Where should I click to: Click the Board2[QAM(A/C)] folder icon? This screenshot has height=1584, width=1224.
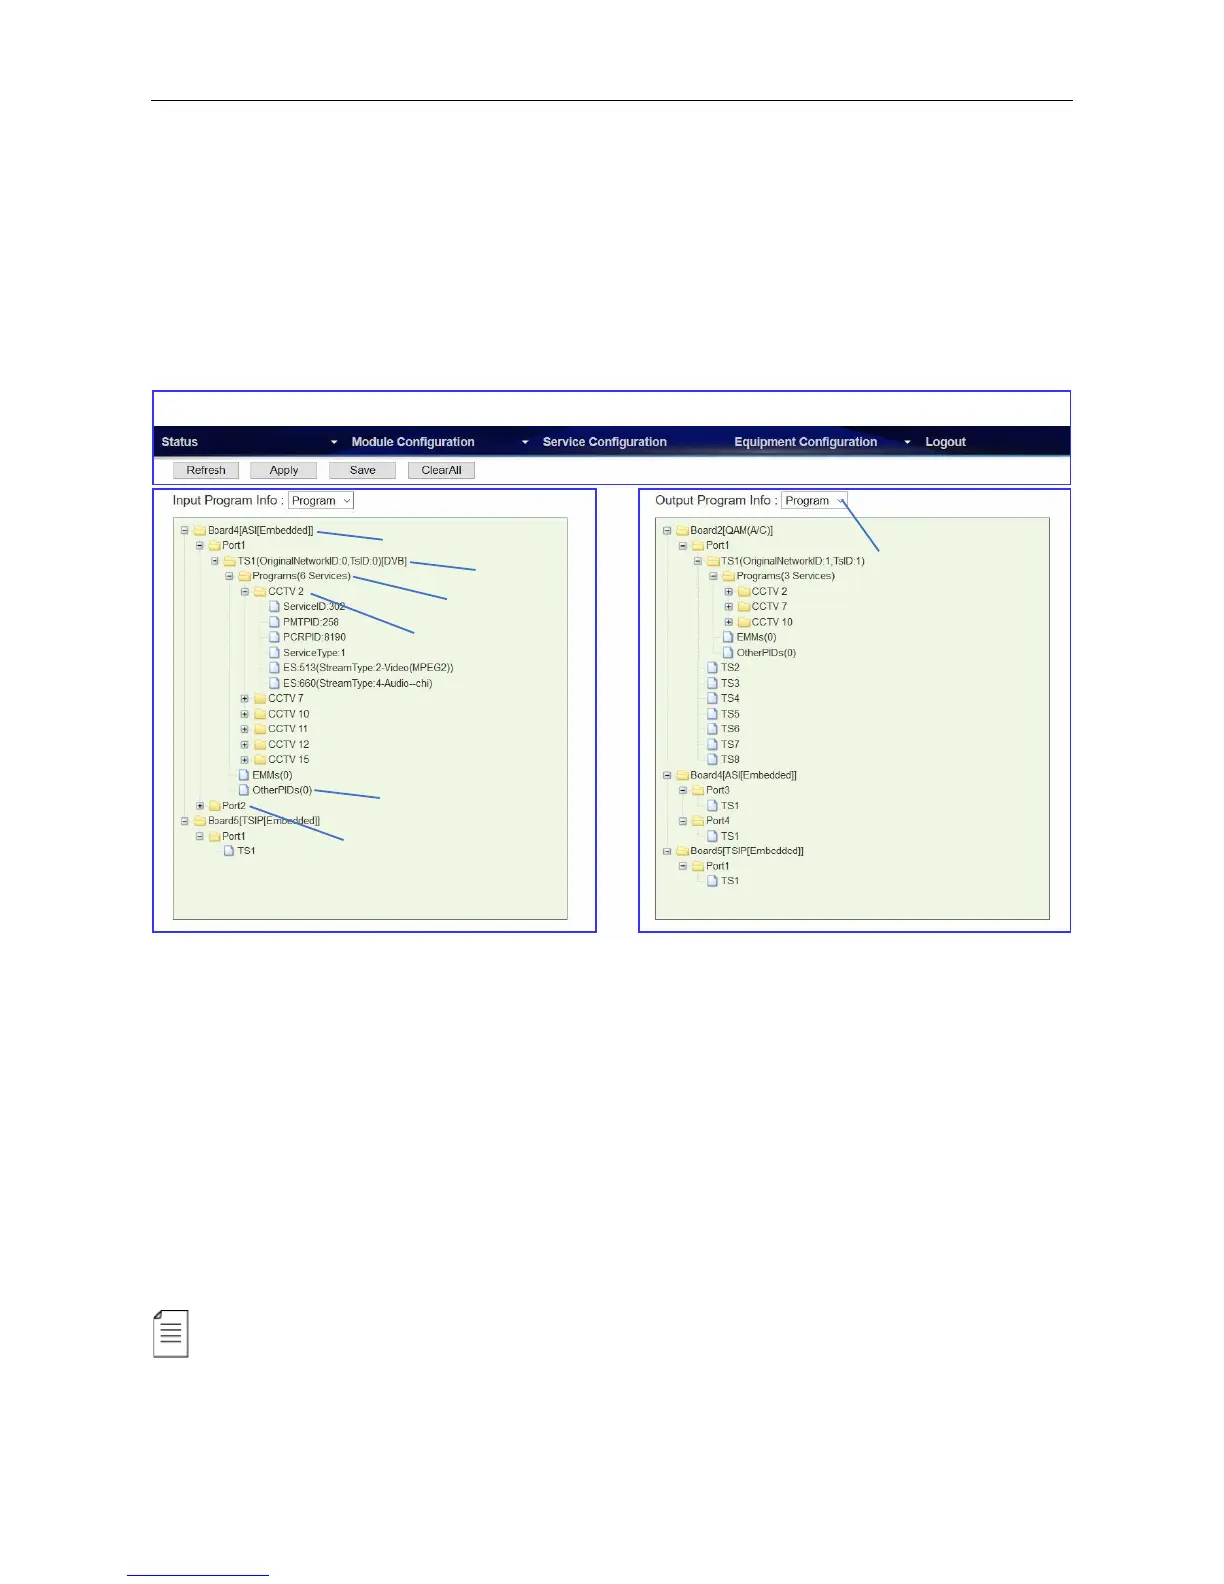click(682, 531)
